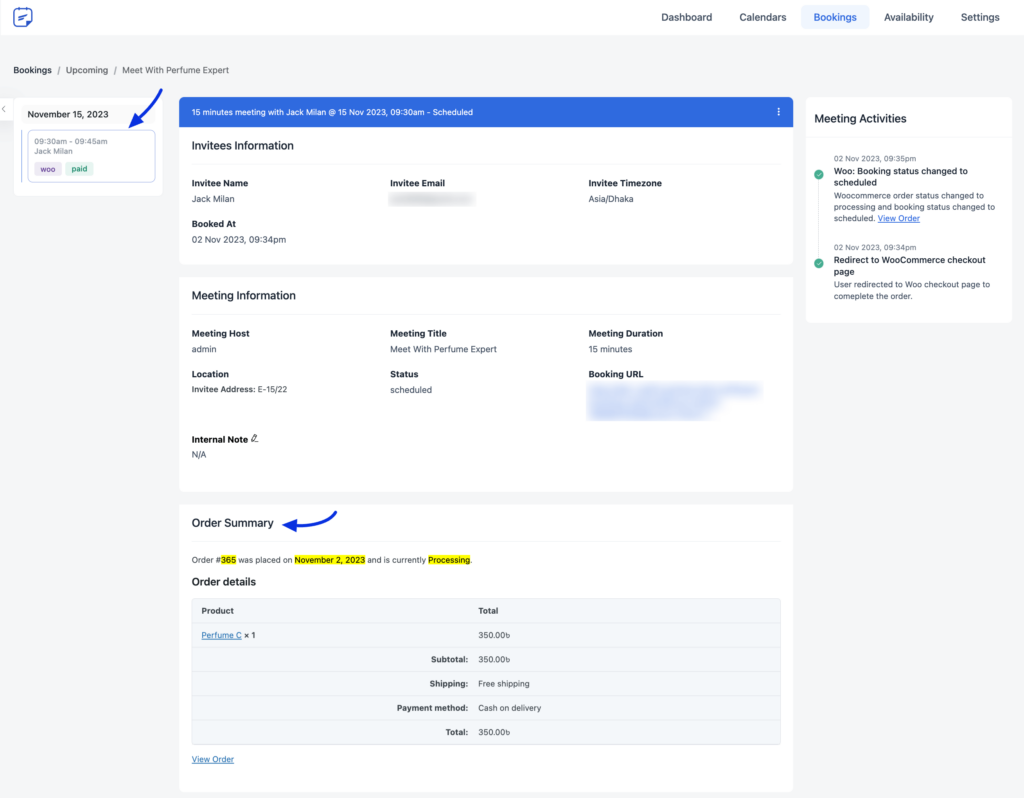Click Redirect to WooCommerce checkout page title
1024x798 pixels.
909,266
